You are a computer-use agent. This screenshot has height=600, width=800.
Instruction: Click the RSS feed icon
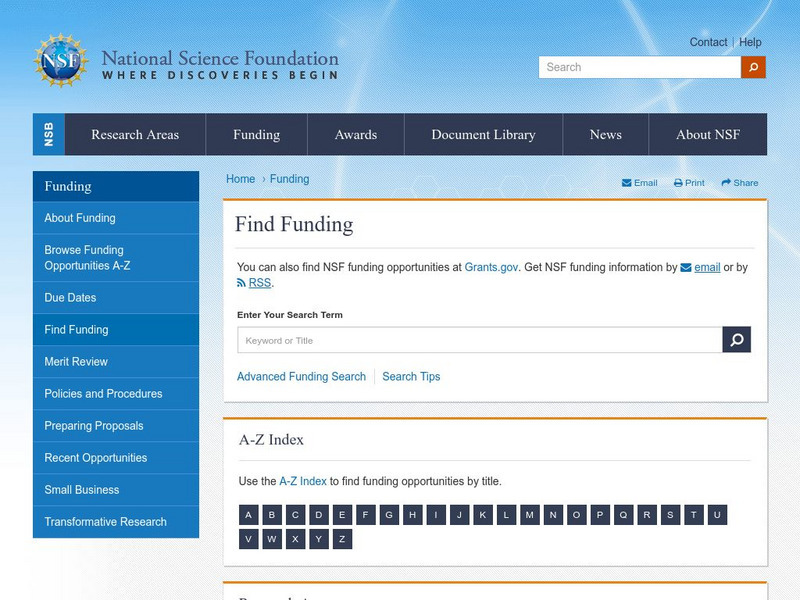click(x=241, y=283)
